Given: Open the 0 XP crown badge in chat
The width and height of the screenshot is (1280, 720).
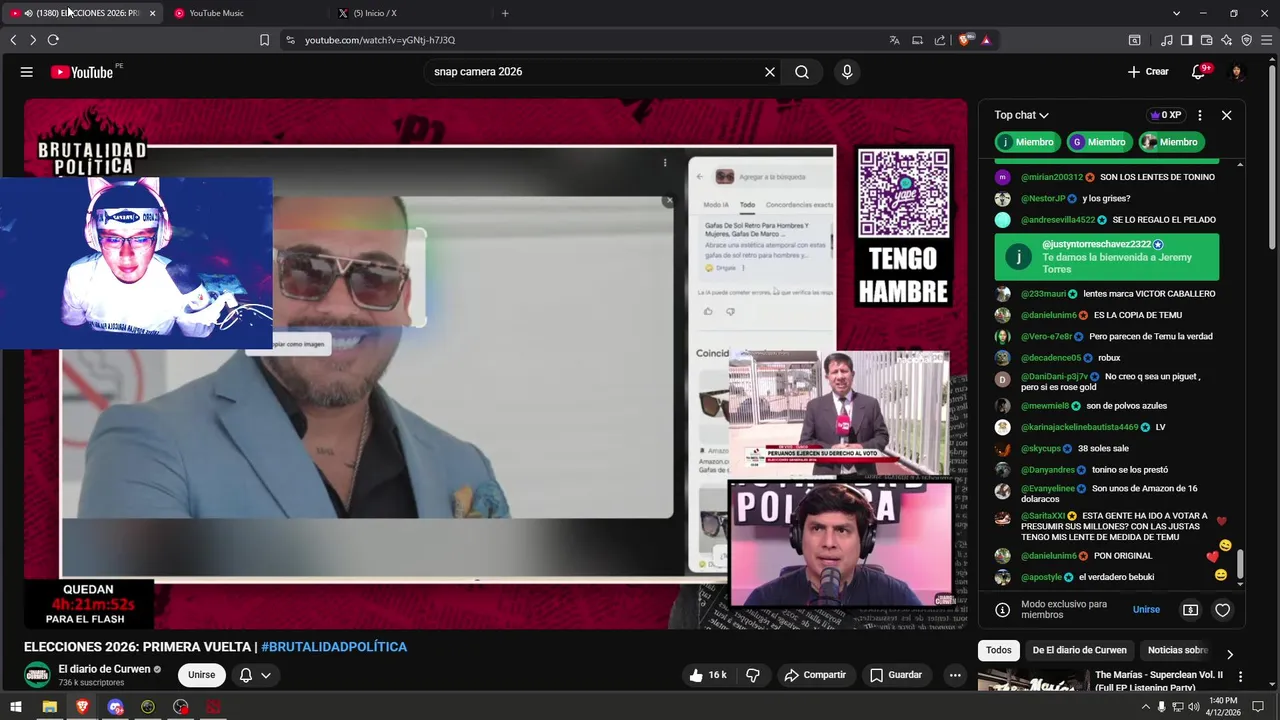Looking at the screenshot, I should 1165,115.
